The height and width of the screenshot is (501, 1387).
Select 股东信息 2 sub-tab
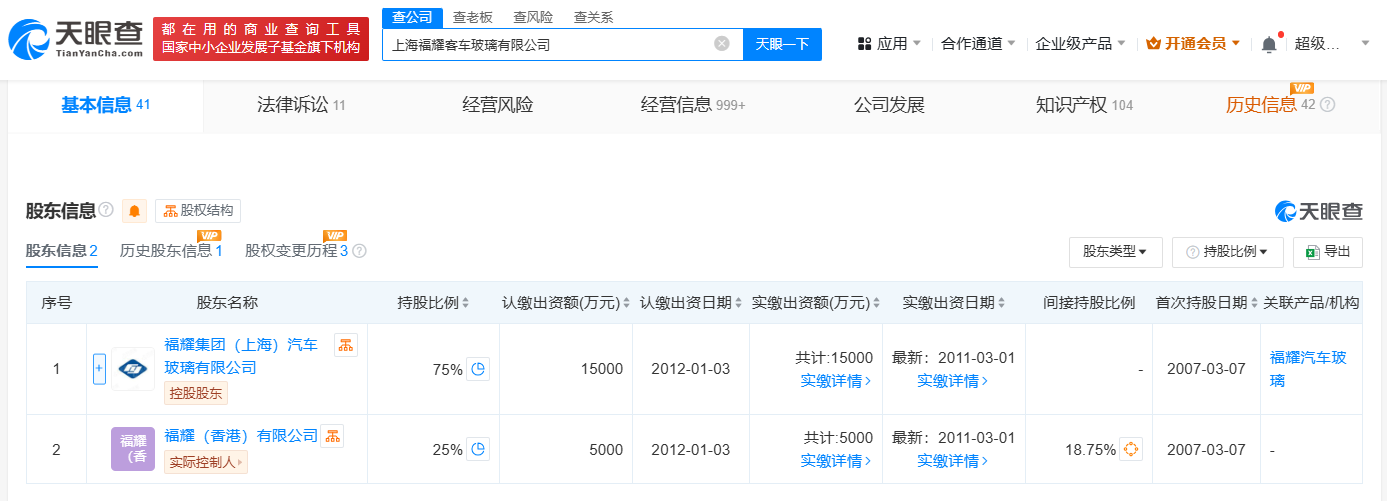pyautogui.click(x=61, y=251)
